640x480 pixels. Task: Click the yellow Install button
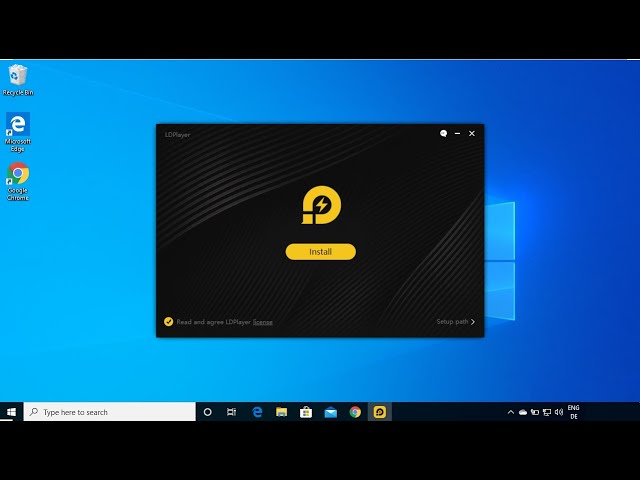pyautogui.click(x=320, y=252)
